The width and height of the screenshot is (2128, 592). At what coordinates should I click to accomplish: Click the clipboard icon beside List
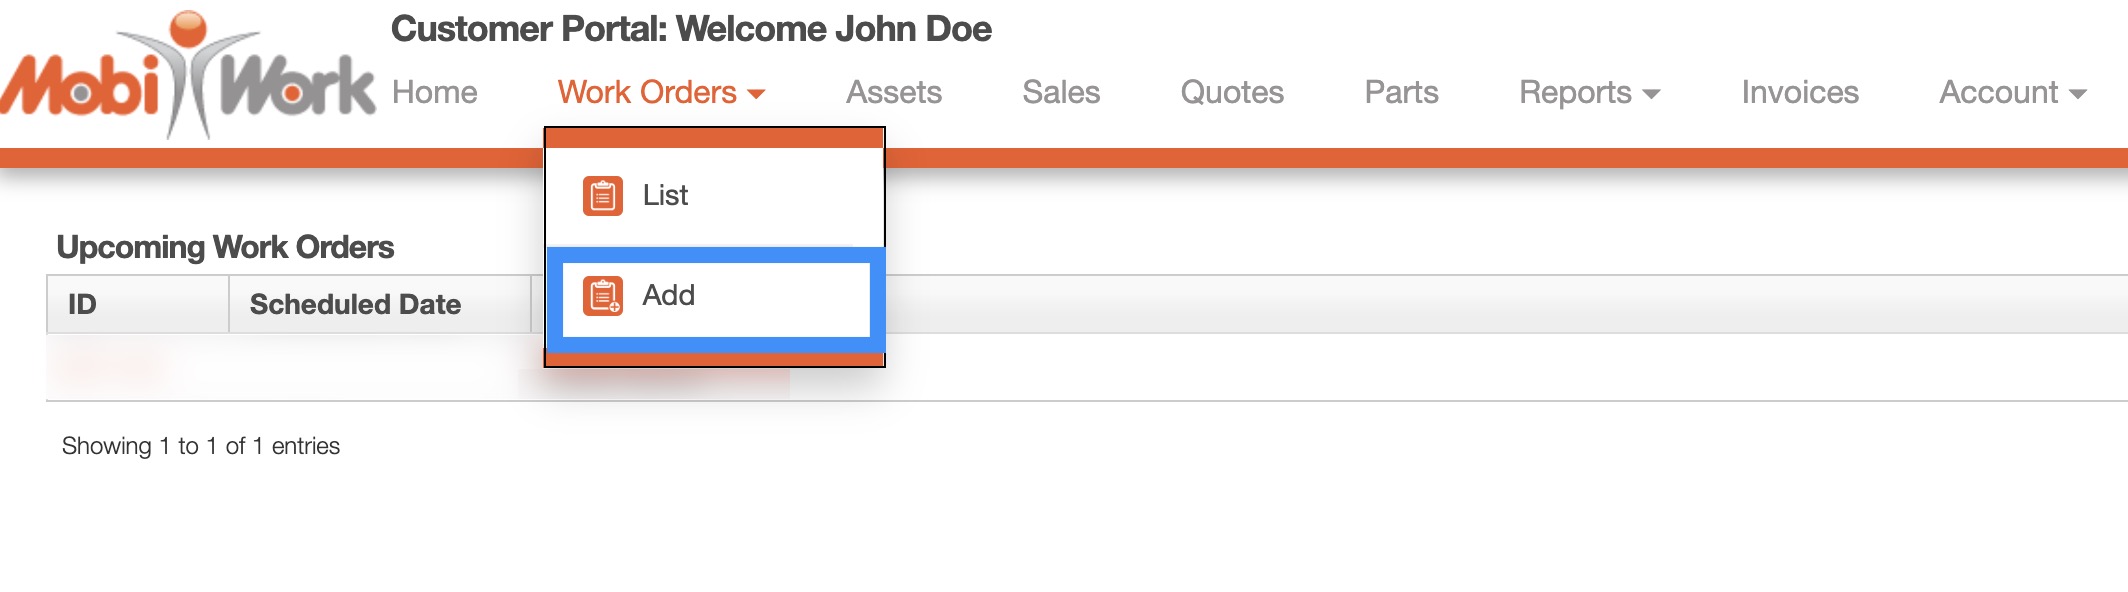coord(601,195)
